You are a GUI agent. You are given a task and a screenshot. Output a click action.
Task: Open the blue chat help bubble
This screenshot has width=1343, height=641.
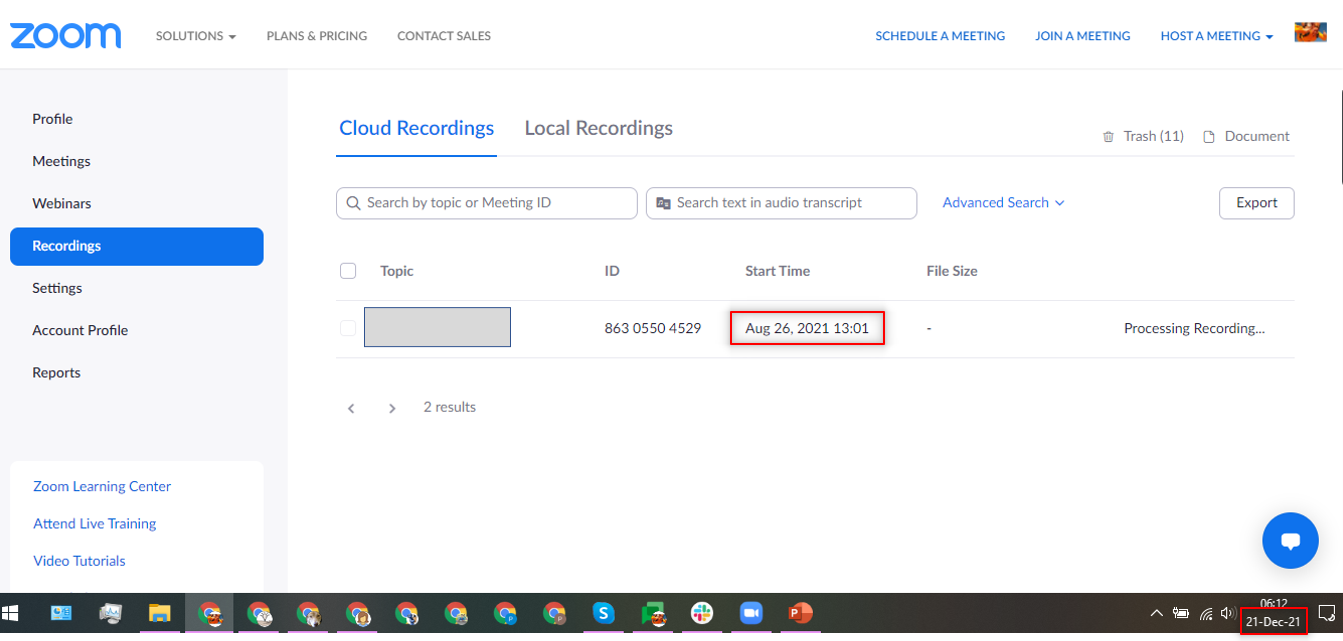[1290, 541]
